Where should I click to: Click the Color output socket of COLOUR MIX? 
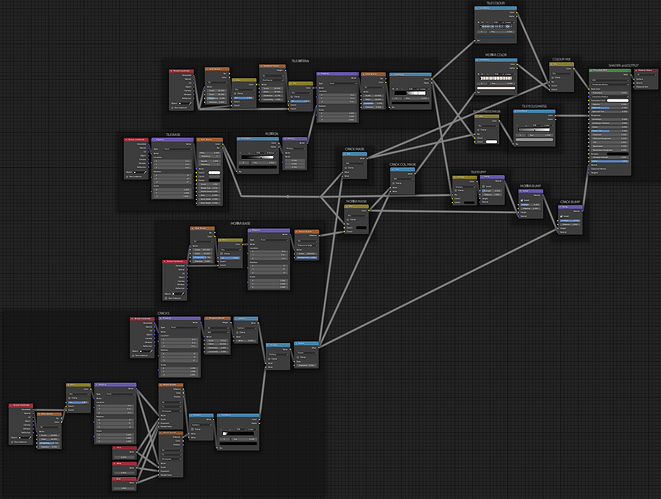pyautogui.click(x=574, y=69)
